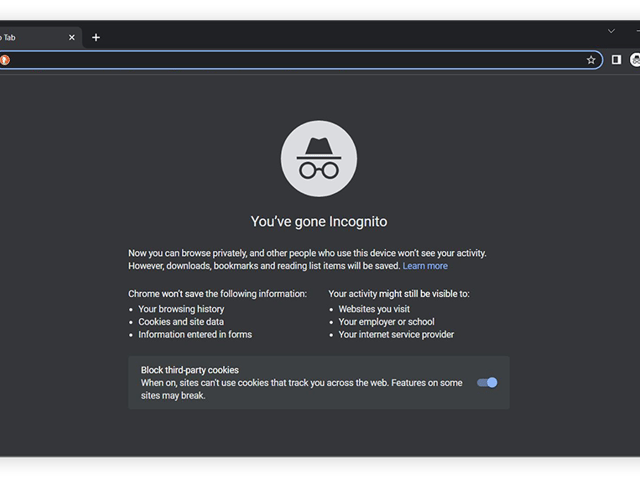
Task: Expand the tab search chevron
Action: [x=611, y=31]
